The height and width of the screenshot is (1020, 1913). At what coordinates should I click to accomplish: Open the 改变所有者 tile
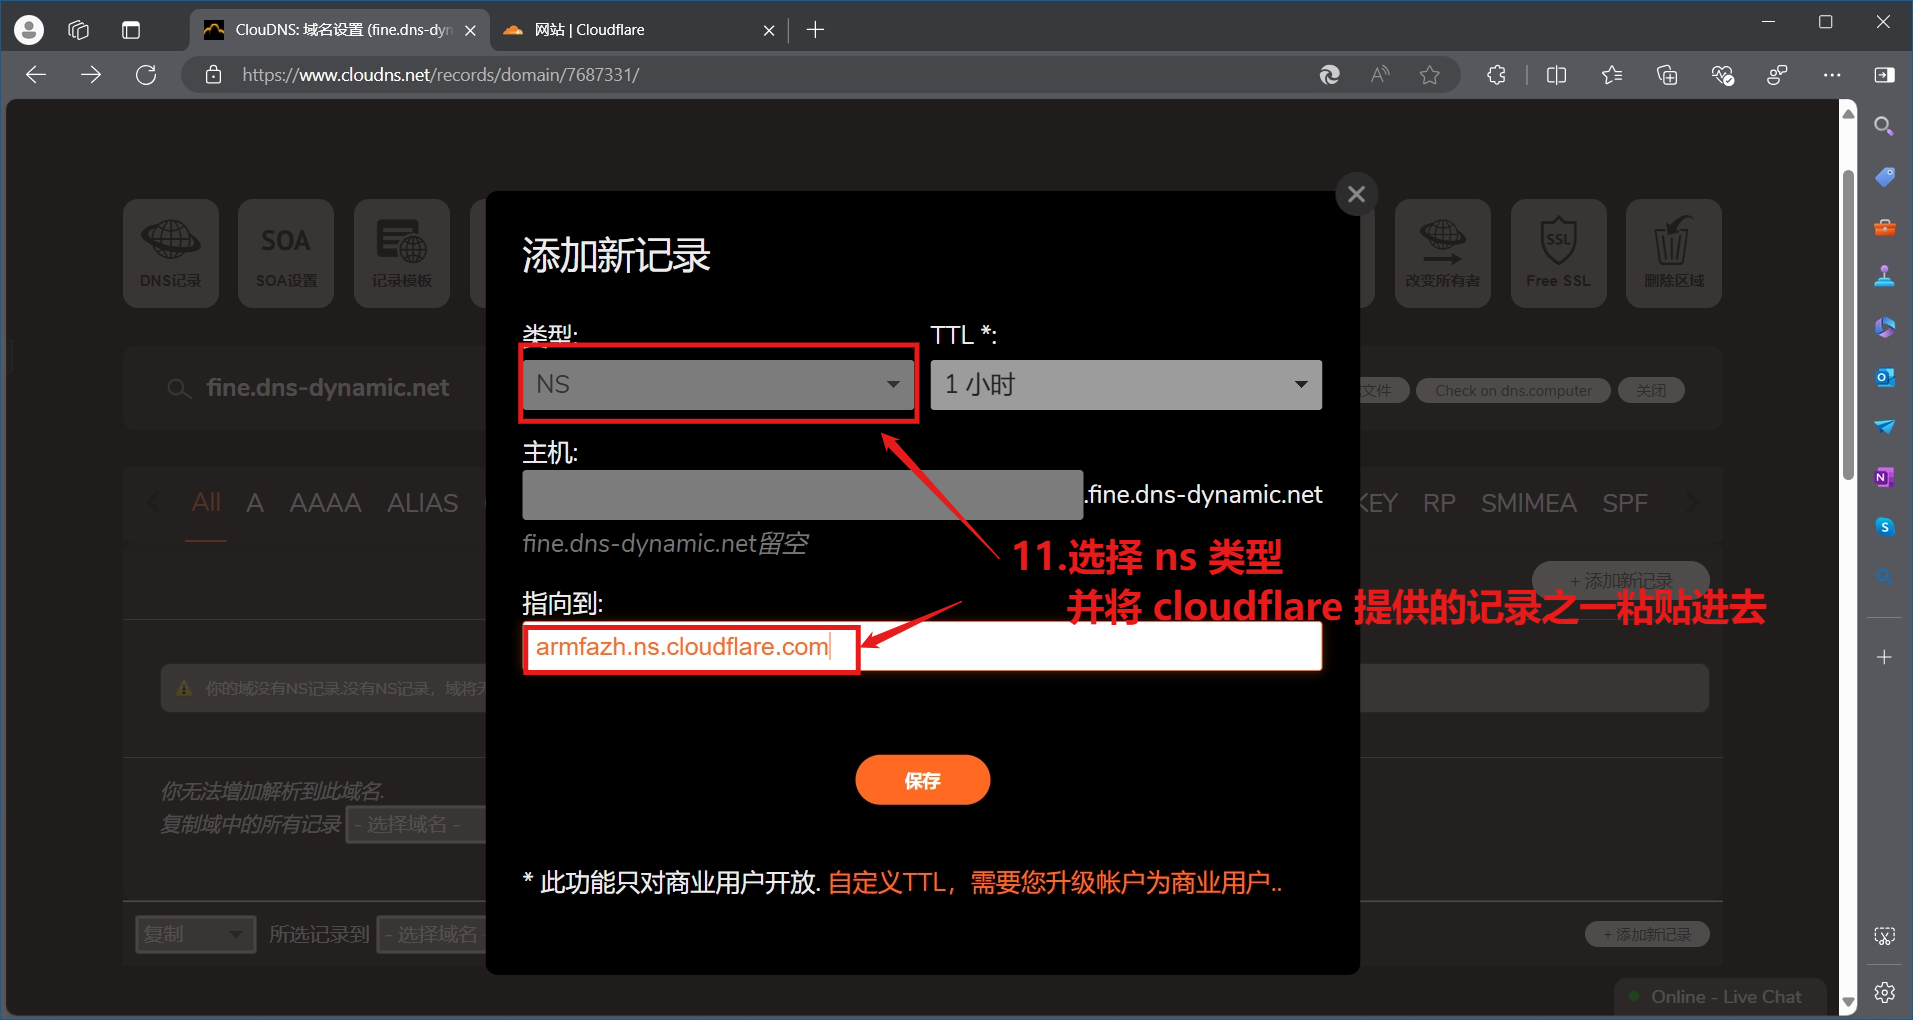coord(1442,253)
